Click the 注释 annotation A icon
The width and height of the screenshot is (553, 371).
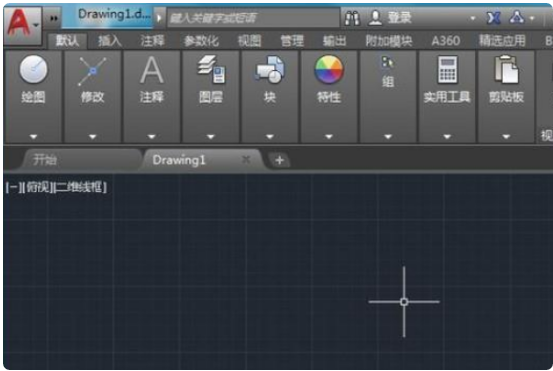tap(152, 70)
